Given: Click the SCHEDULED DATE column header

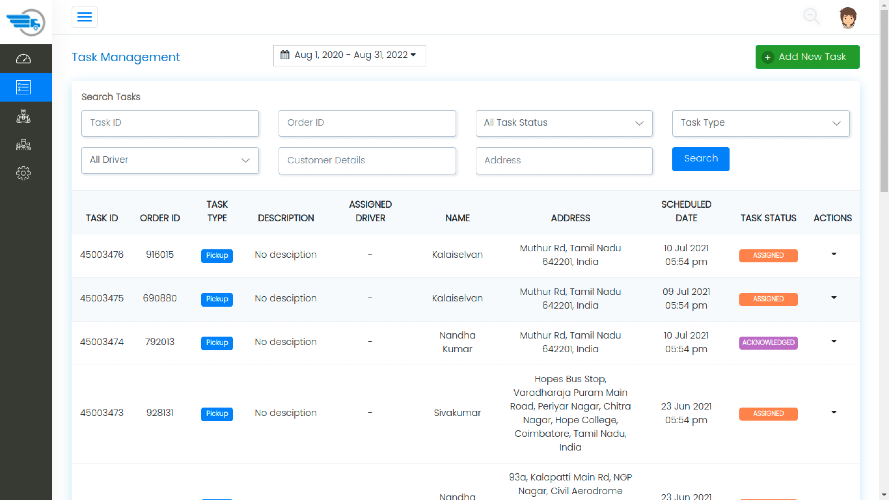Looking at the screenshot, I should 686,211.
